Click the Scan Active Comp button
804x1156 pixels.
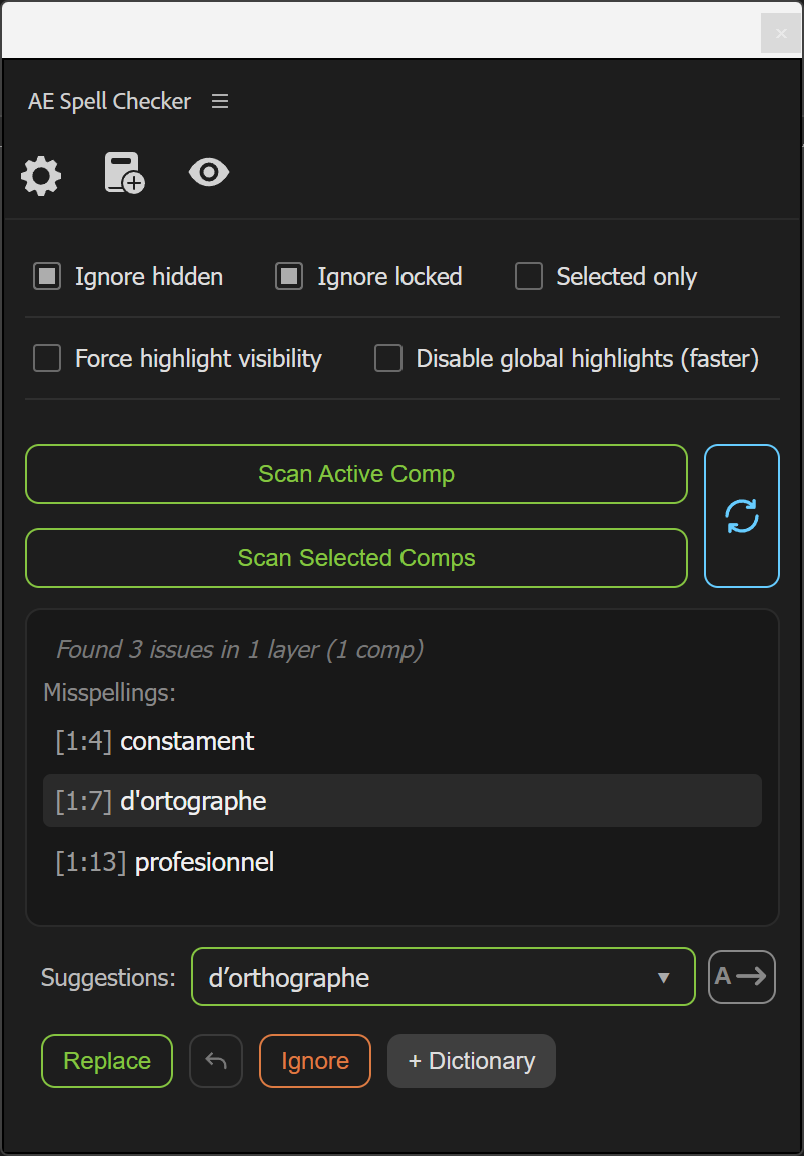(357, 474)
